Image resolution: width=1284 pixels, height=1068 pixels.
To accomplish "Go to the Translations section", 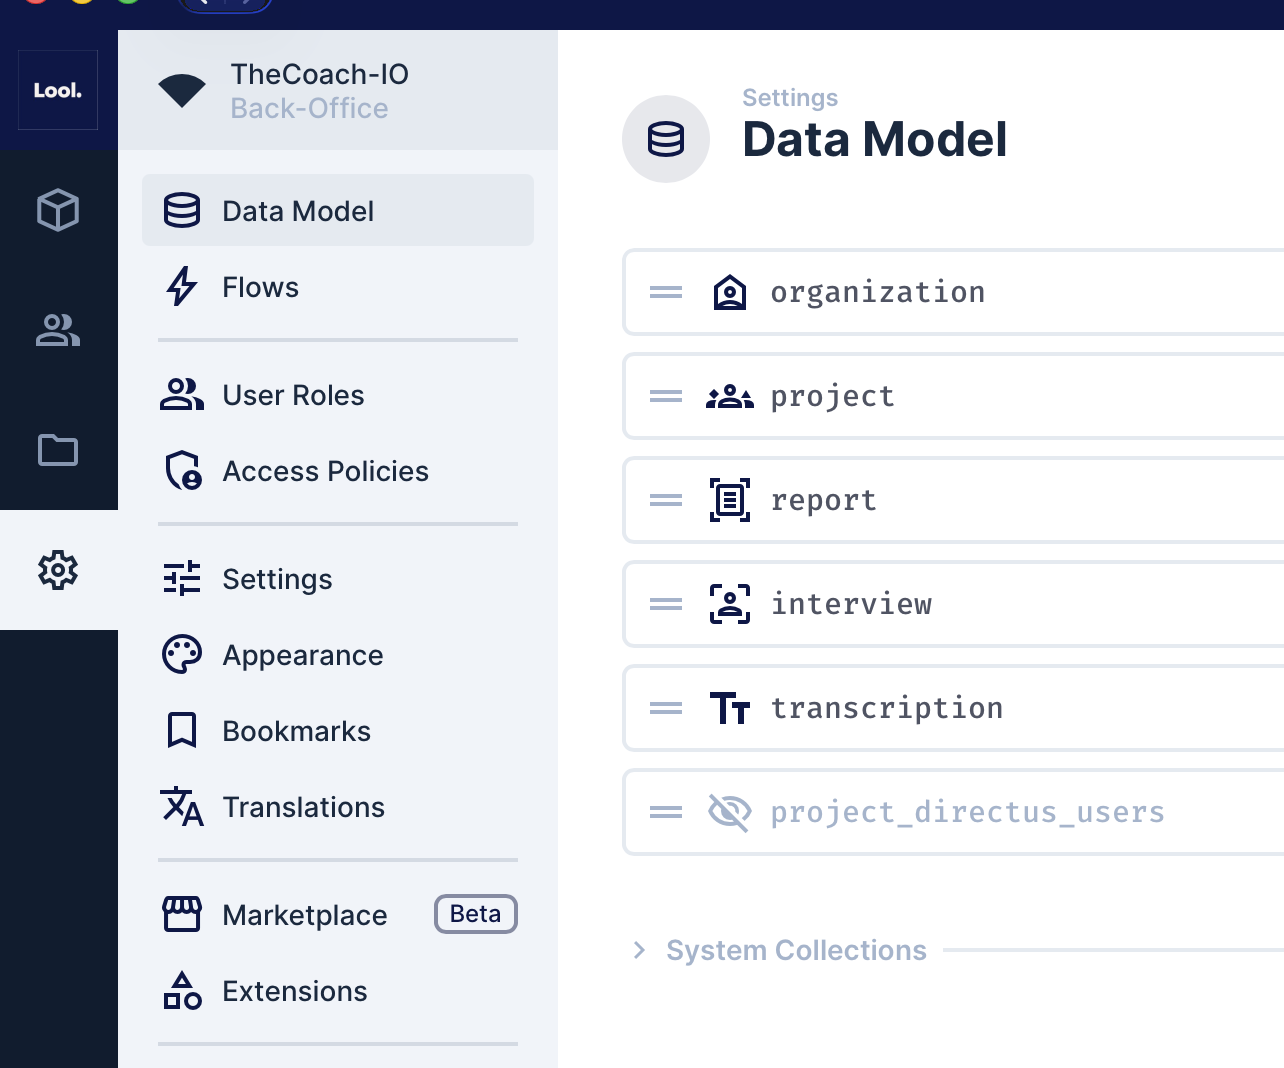I will pos(303,807).
